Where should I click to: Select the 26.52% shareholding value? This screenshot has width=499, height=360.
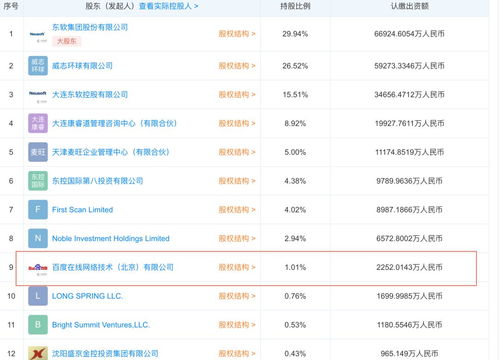point(295,66)
